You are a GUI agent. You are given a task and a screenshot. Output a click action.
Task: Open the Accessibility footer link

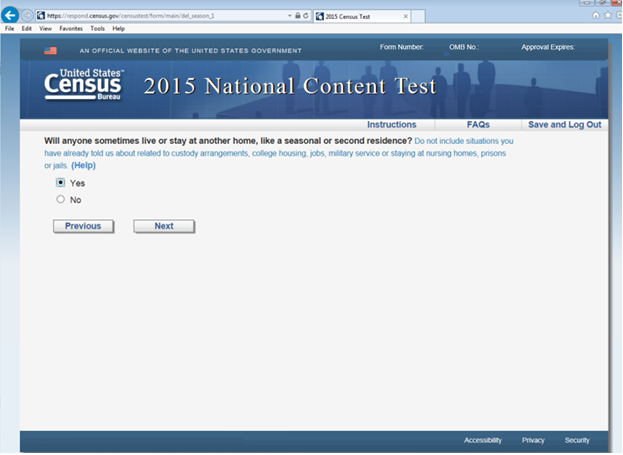(x=483, y=440)
